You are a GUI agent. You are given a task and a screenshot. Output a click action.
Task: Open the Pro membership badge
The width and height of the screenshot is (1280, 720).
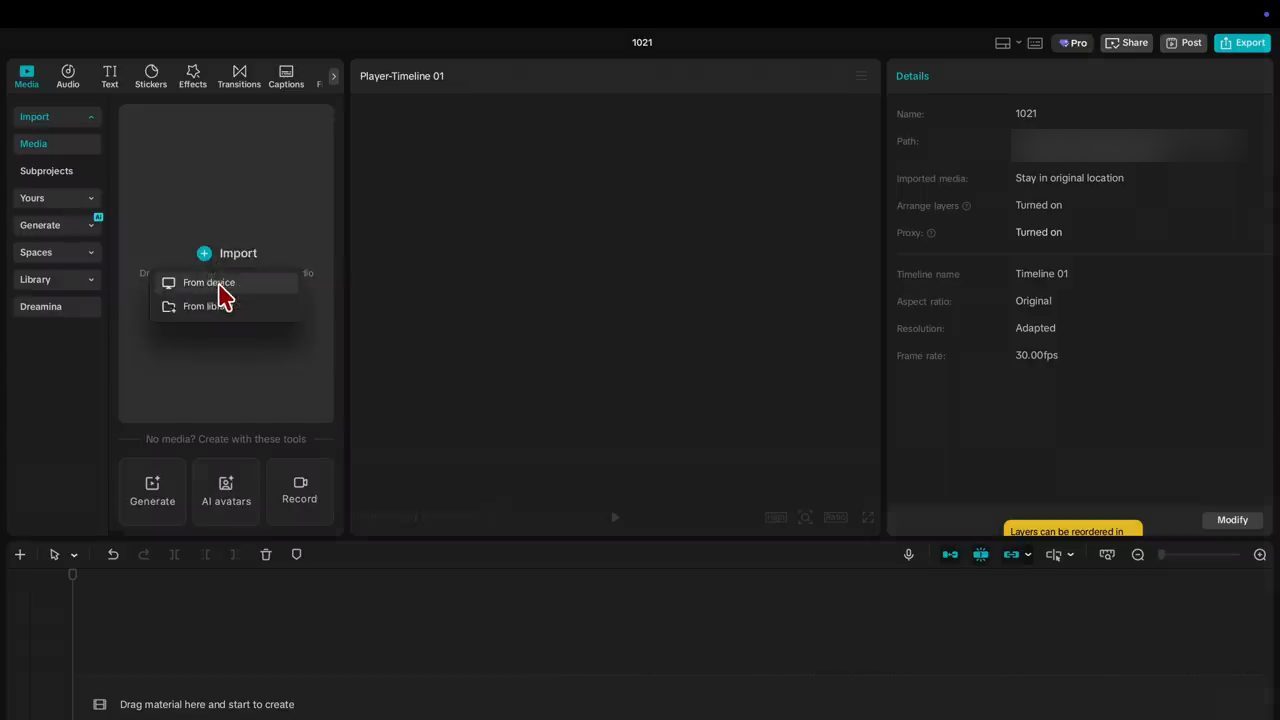point(1072,43)
